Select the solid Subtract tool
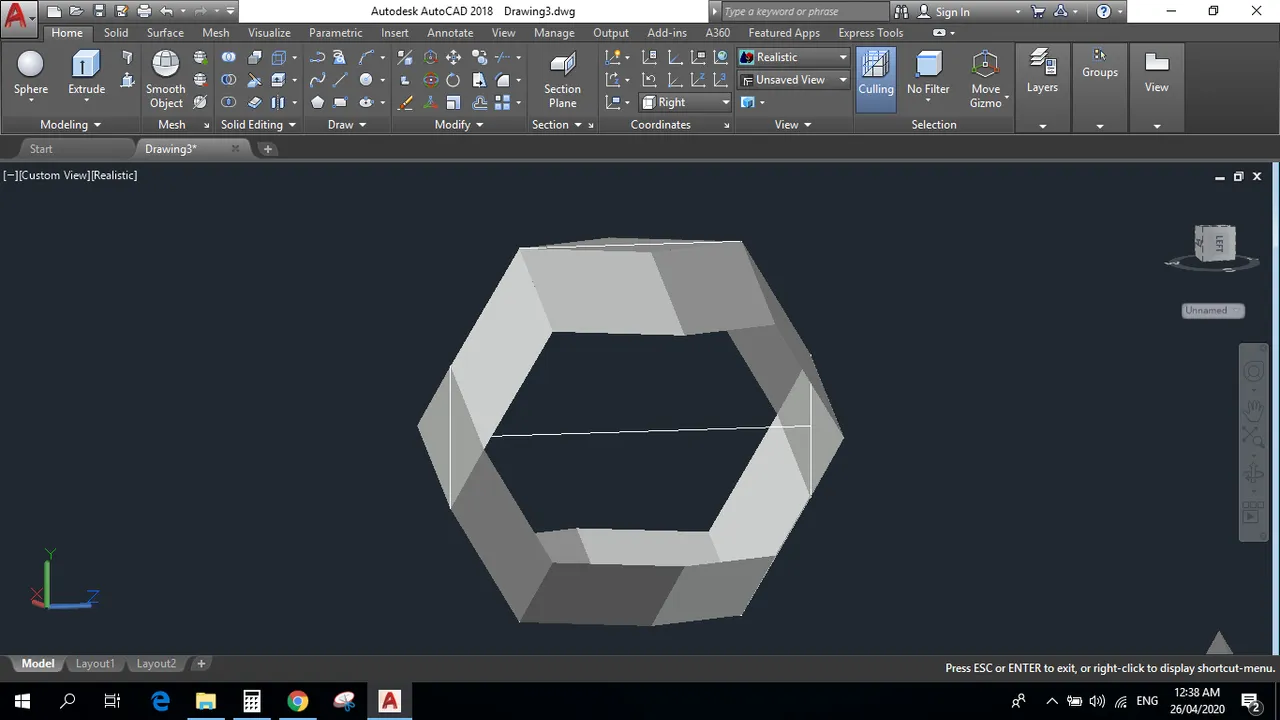 tap(229, 79)
